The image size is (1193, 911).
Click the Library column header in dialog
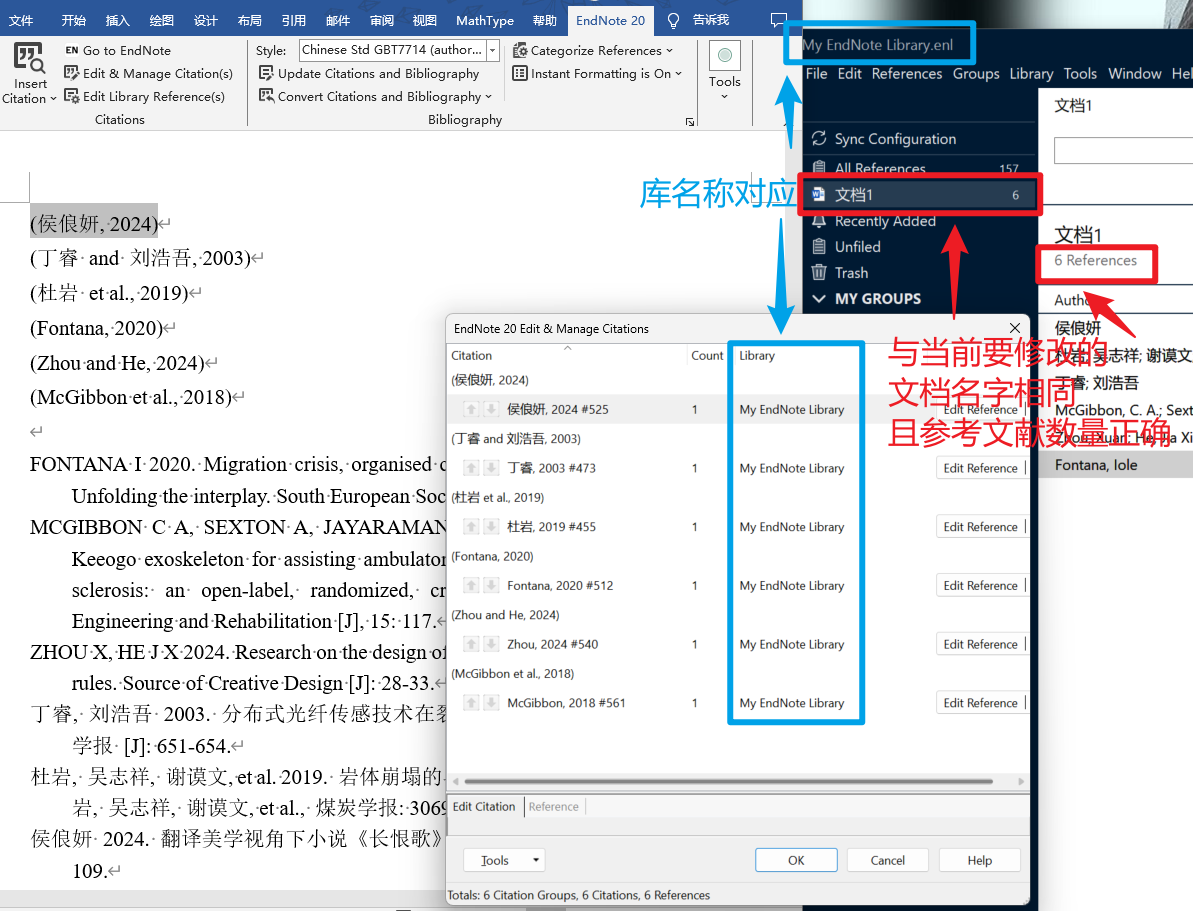point(757,355)
